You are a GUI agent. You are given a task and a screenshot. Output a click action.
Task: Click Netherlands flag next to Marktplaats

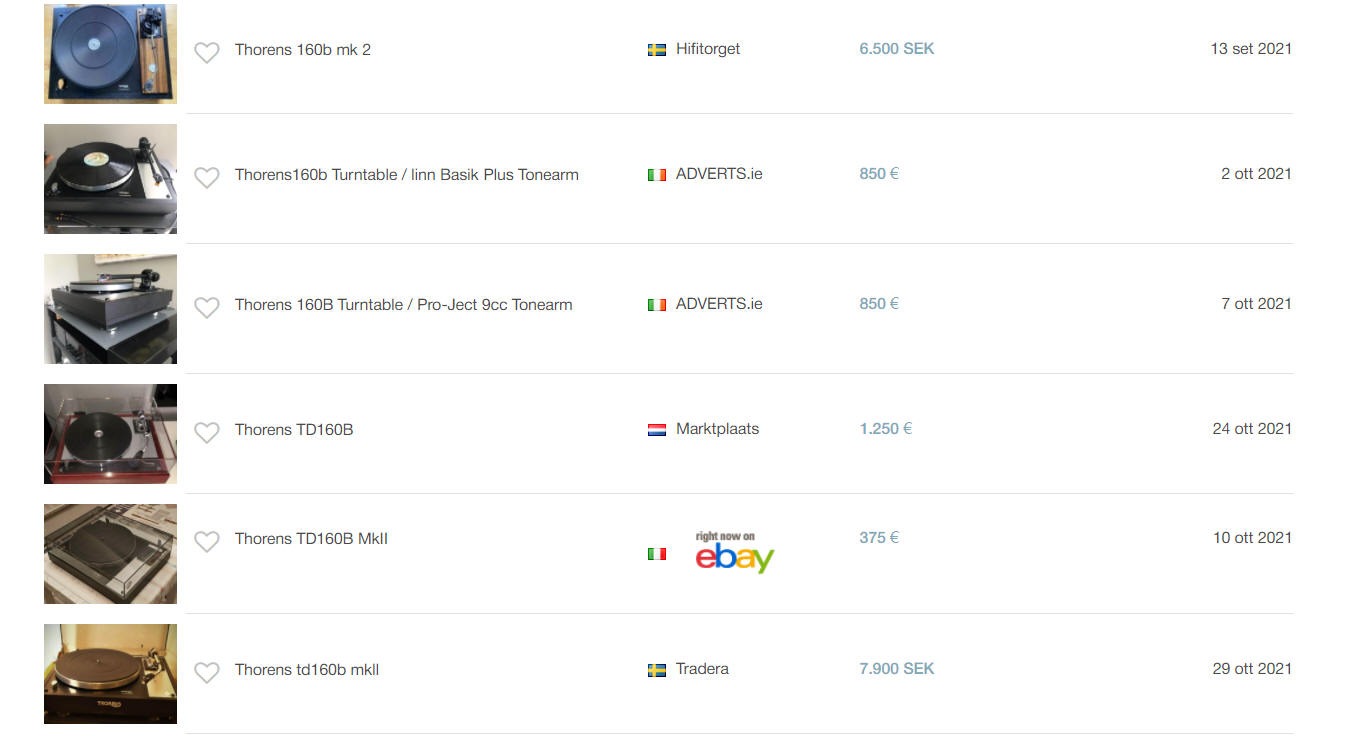[657, 430]
